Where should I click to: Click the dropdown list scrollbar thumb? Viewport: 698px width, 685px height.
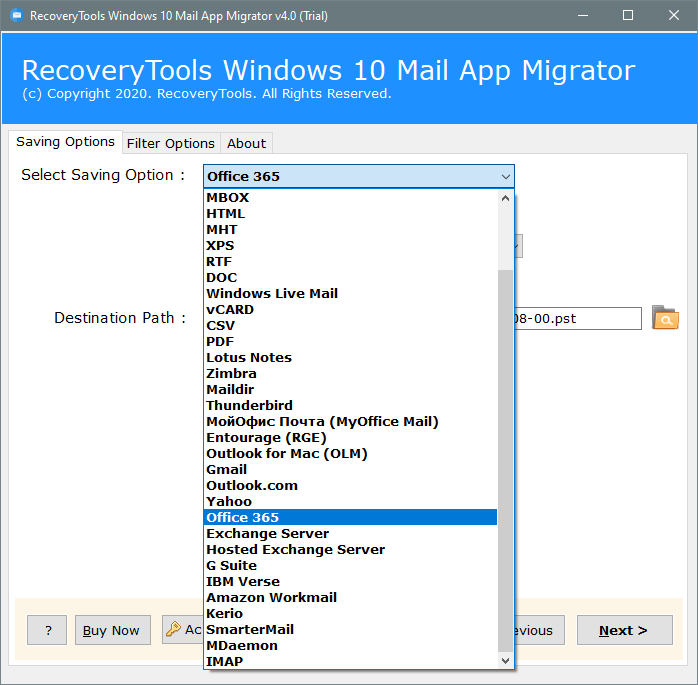click(505, 461)
